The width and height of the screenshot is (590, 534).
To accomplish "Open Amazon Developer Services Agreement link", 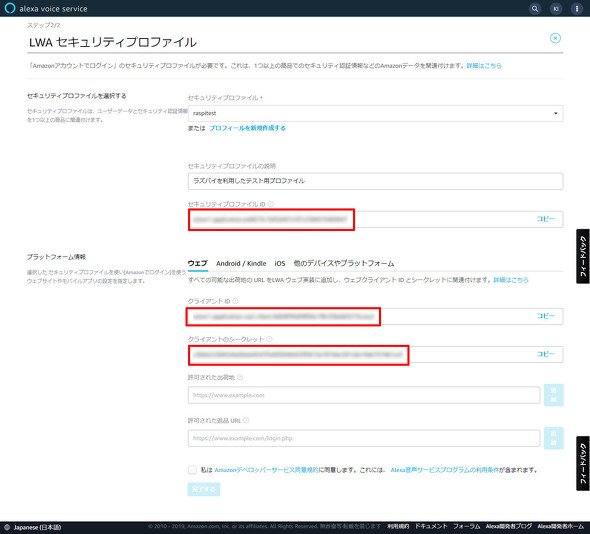I will point(266,470).
